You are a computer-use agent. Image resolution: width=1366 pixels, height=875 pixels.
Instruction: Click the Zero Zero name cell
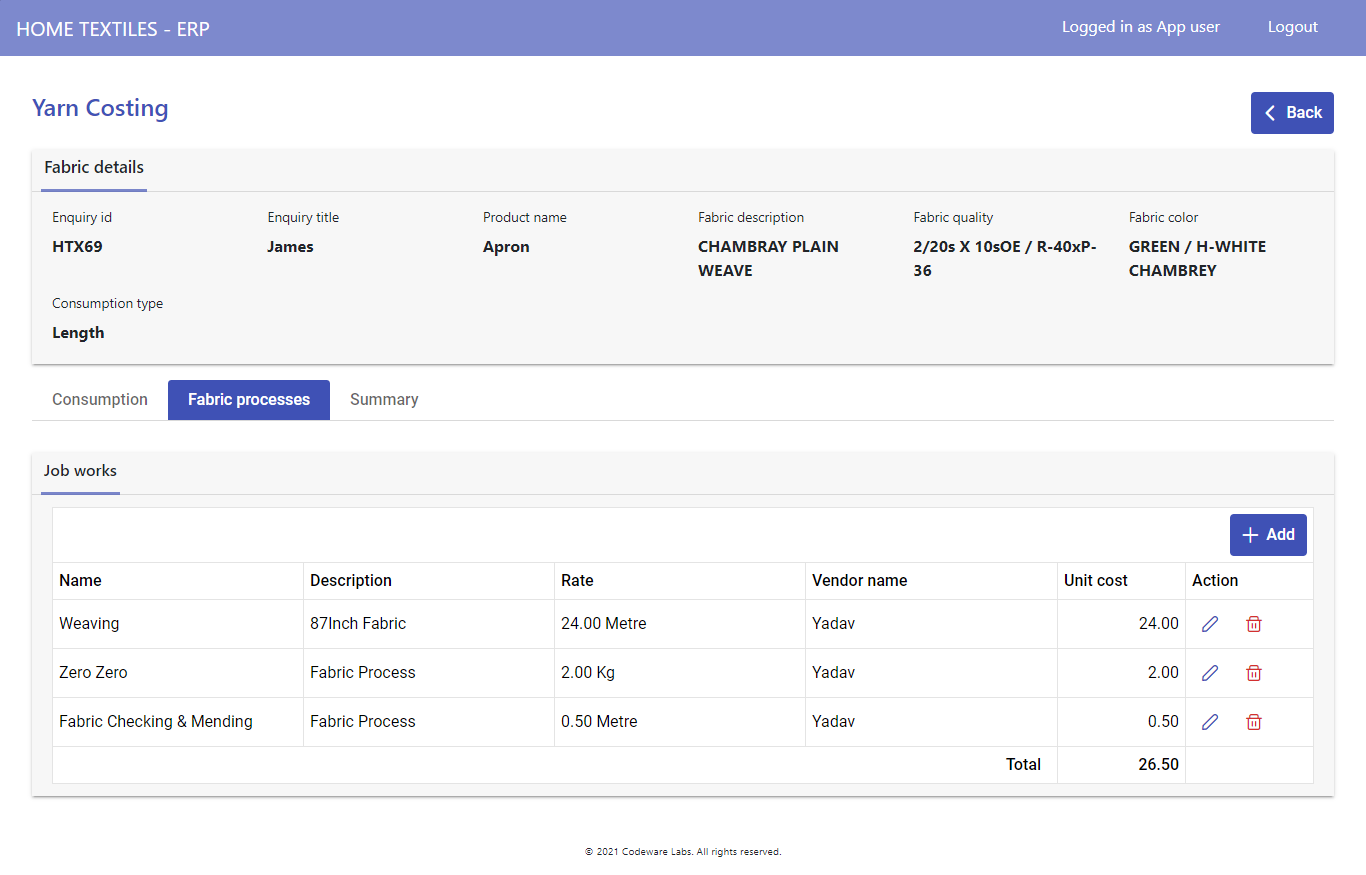178,673
